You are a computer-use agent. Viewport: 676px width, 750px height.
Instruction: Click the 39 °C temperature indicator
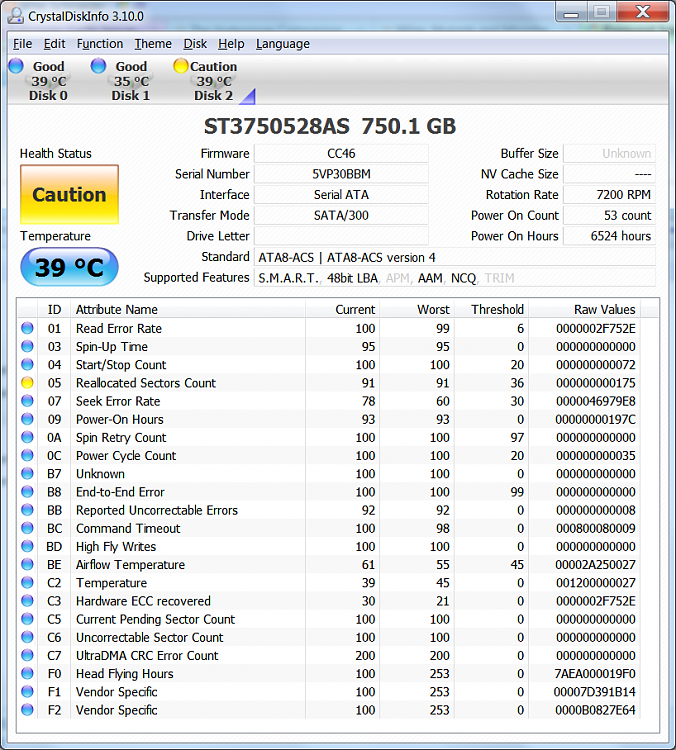point(69,267)
